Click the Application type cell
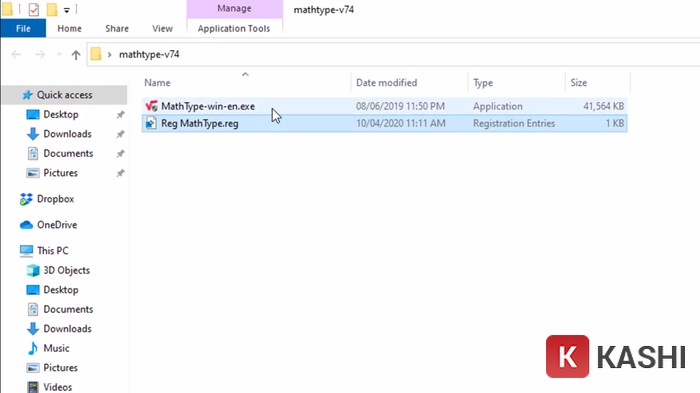 pyautogui.click(x=497, y=106)
